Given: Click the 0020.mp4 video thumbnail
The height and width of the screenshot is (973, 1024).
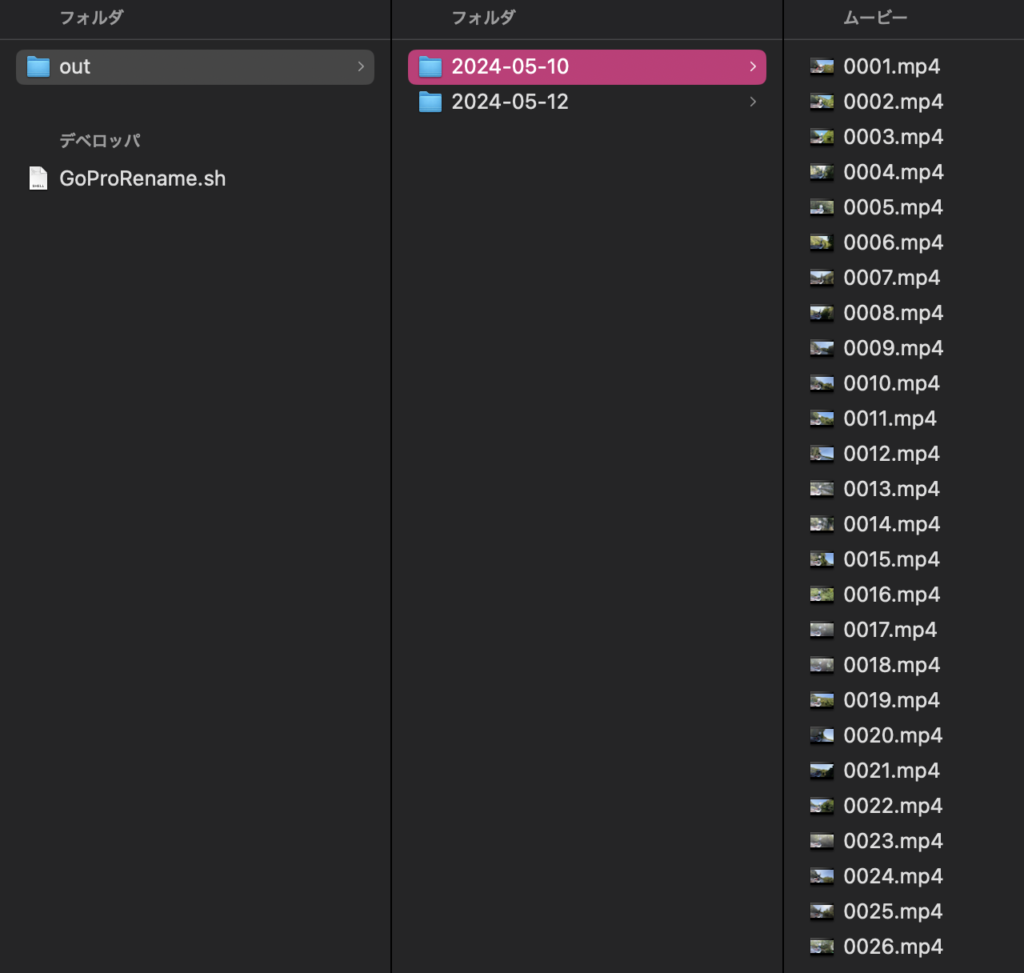Looking at the screenshot, I should tap(822, 736).
